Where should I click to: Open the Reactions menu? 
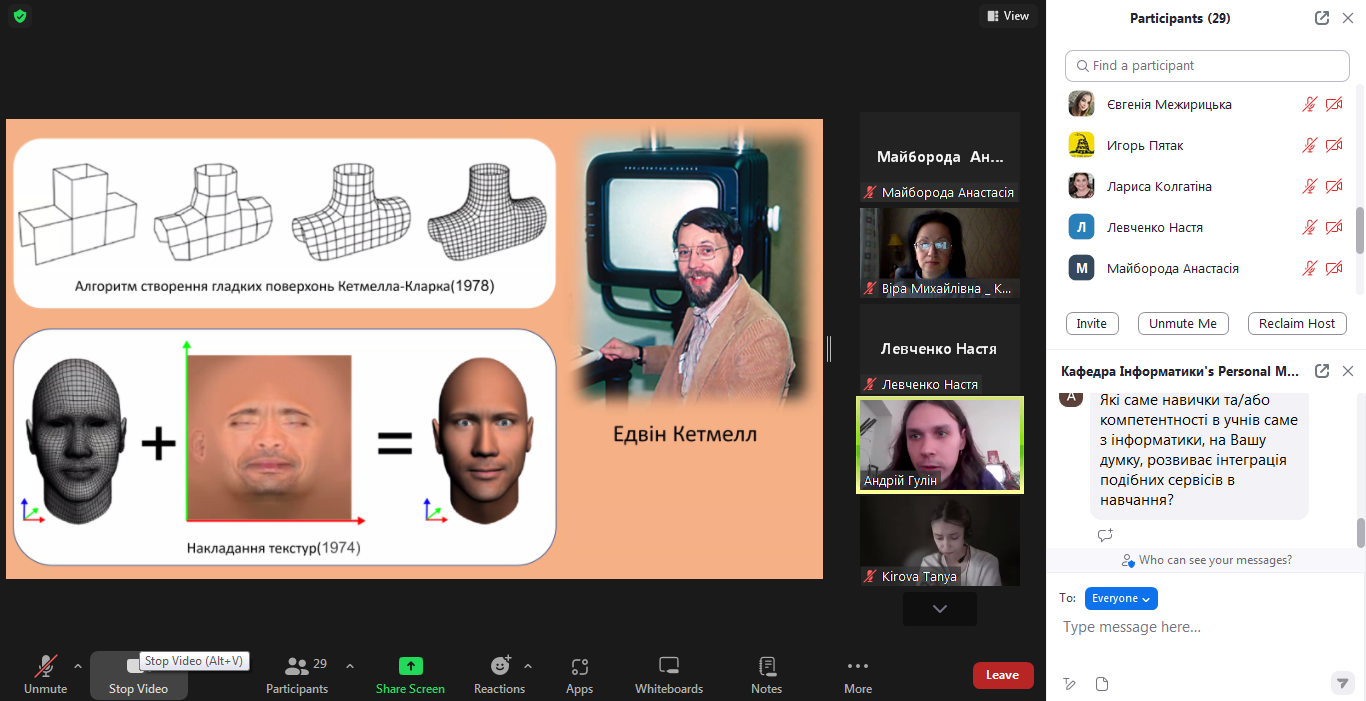tap(499, 675)
